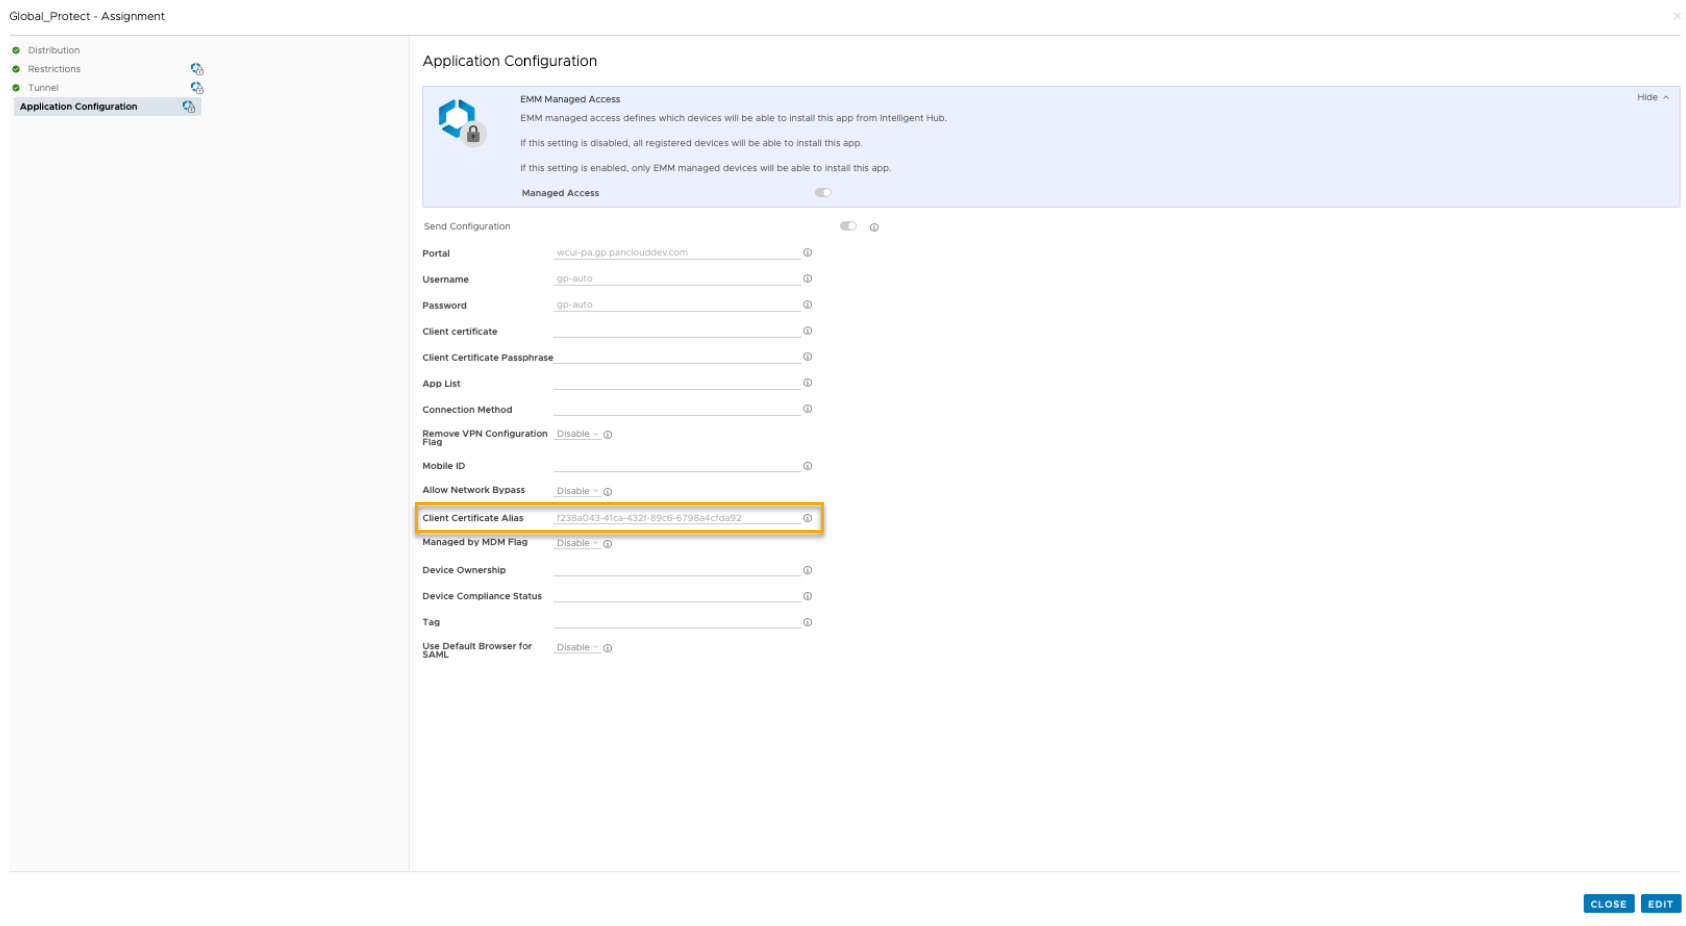Image resolution: width=1686 pixels, height=926 pixels.
Task: Toggle the Send Configuration switch
Action: point(848,226)
